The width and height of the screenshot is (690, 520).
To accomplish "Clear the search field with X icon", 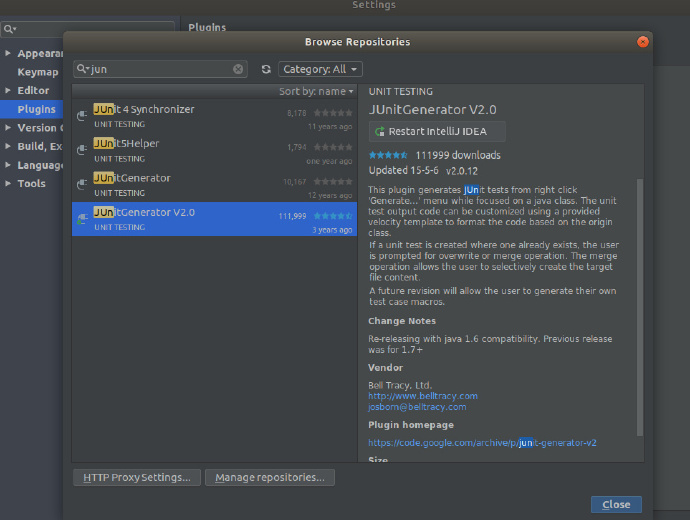I will coord(238,70).
